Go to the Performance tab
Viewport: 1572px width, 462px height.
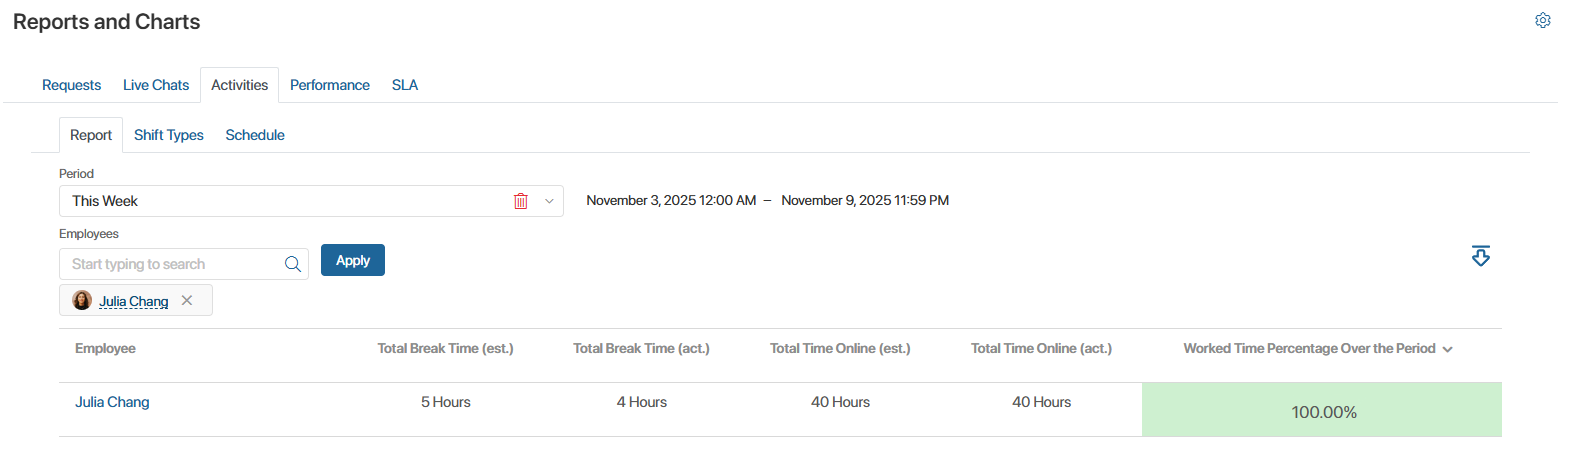coord(329,85)
